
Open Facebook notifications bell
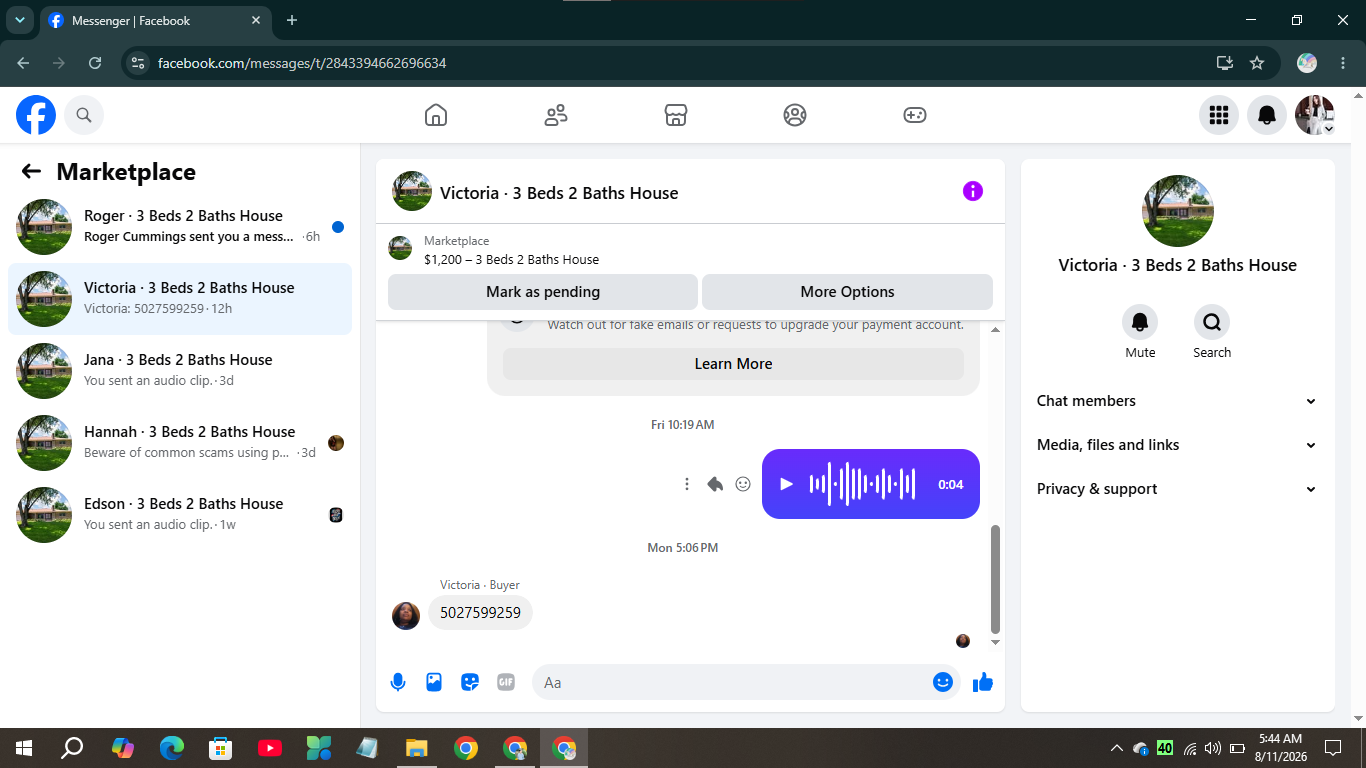pos(1267,115)
